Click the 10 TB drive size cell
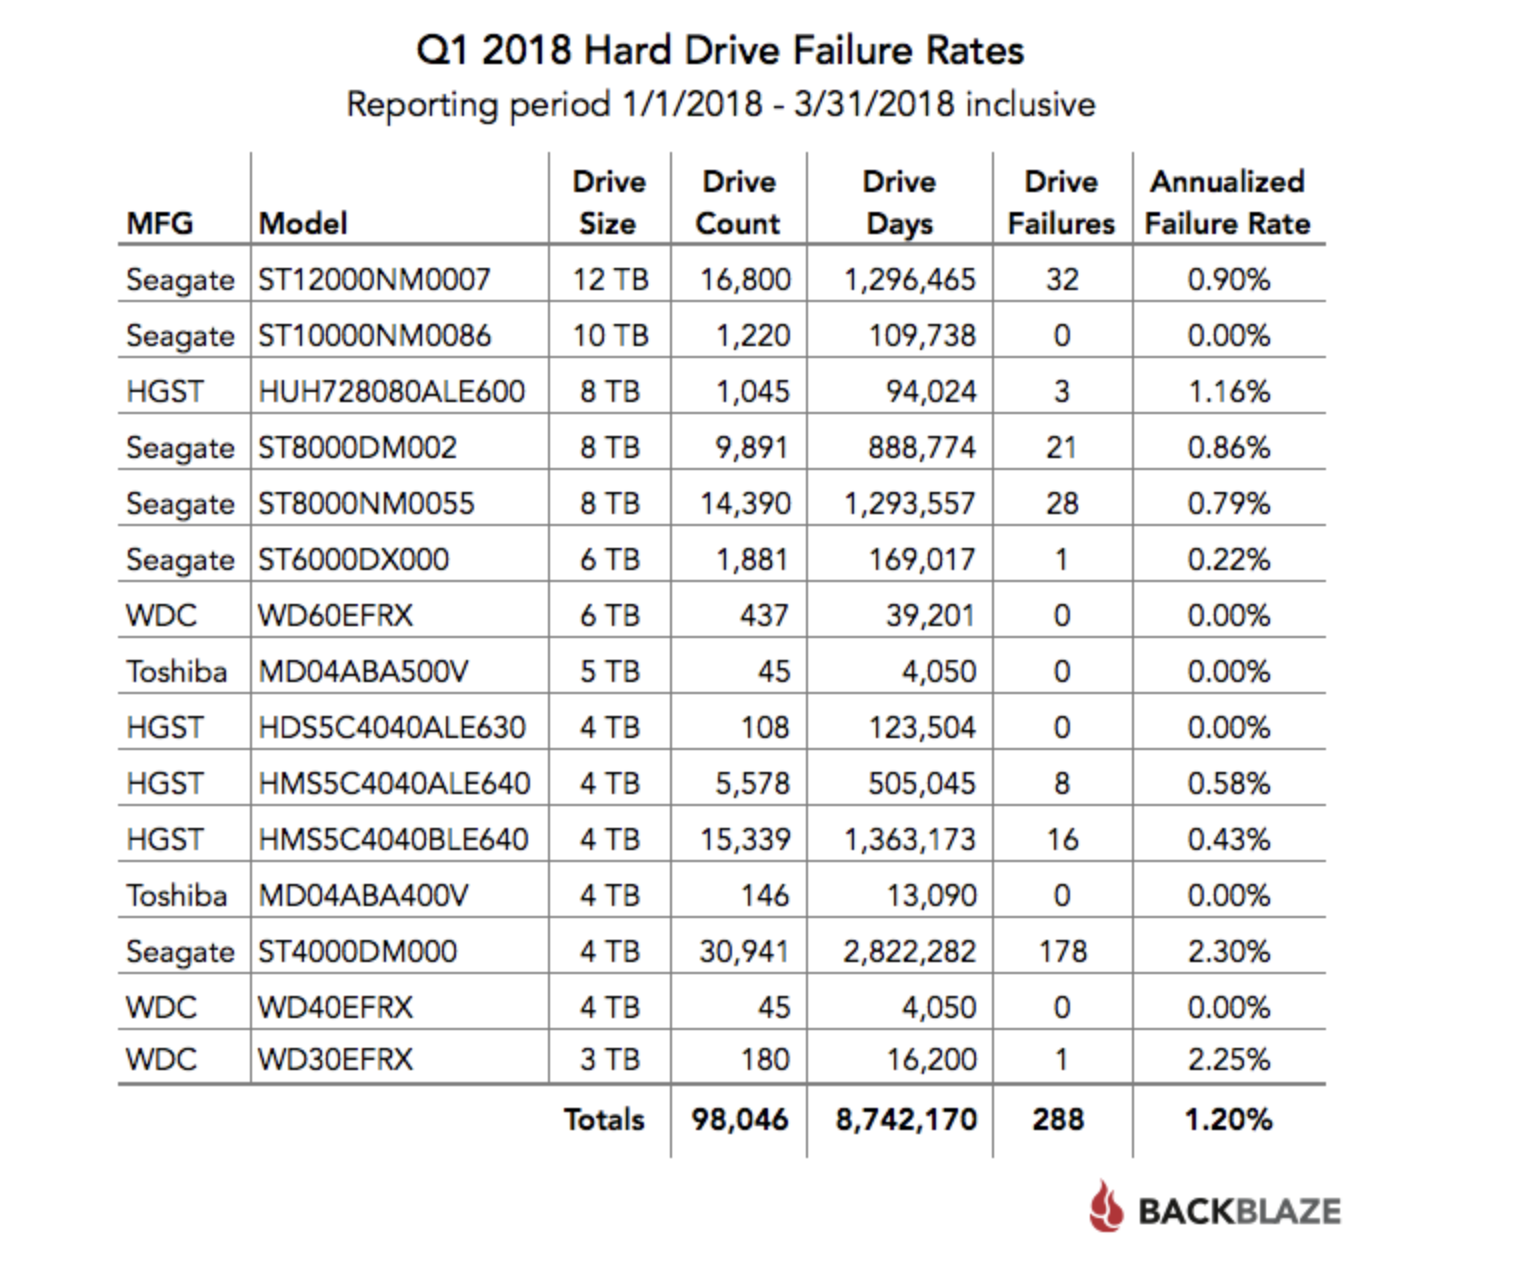The height and width of the screenshot is (1262, 1514). point(610,335)
